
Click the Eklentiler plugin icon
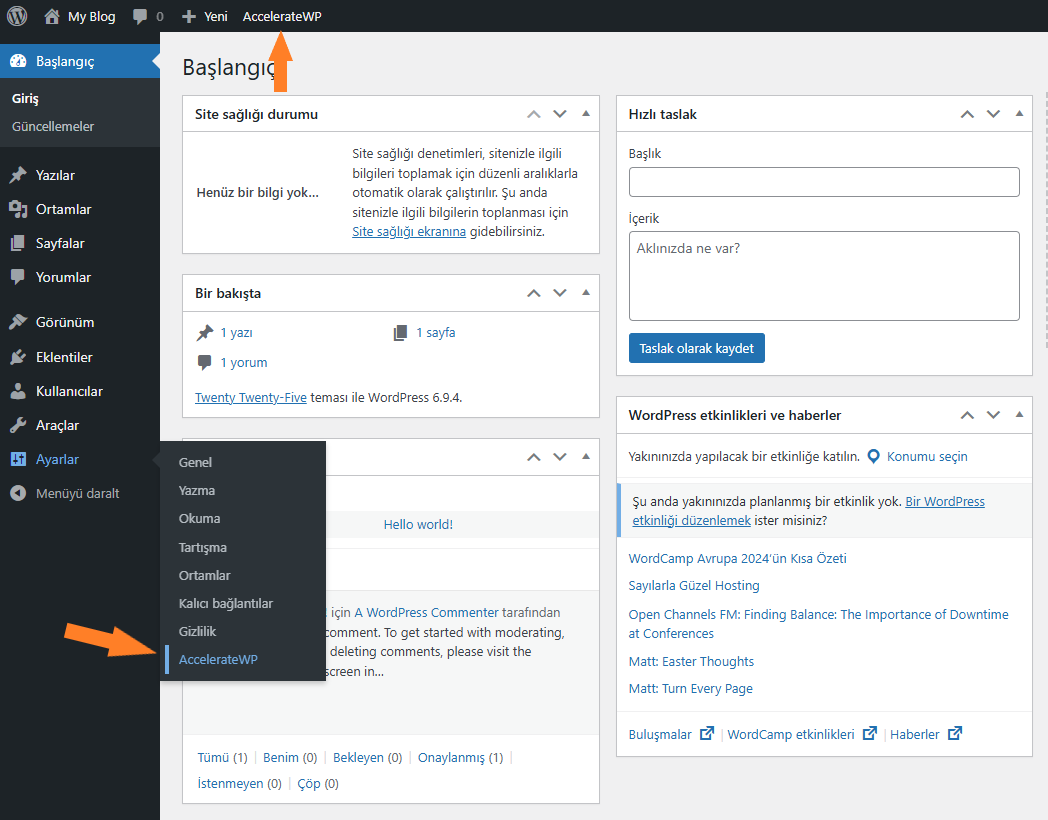(x=18, y=357)
